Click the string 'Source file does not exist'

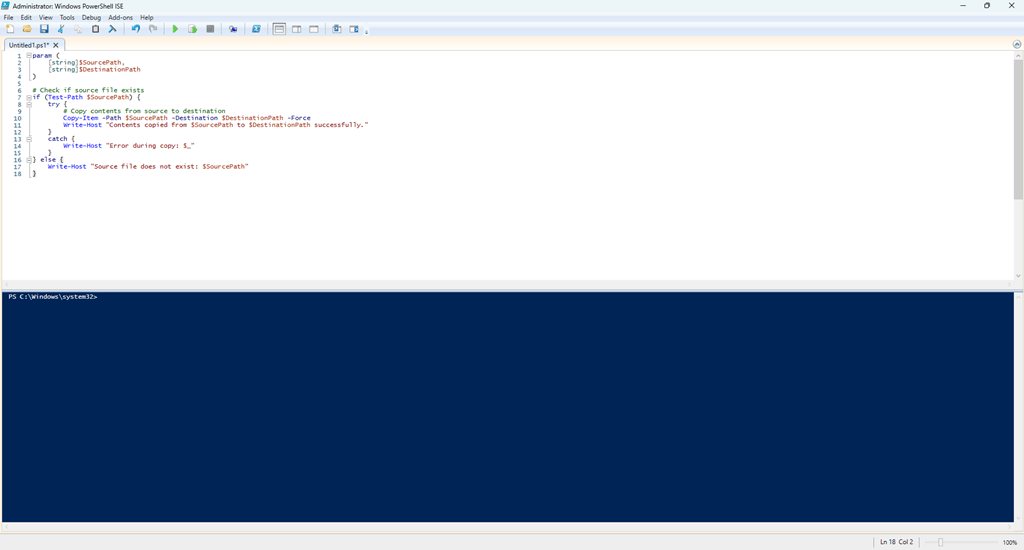coord(169,167)
